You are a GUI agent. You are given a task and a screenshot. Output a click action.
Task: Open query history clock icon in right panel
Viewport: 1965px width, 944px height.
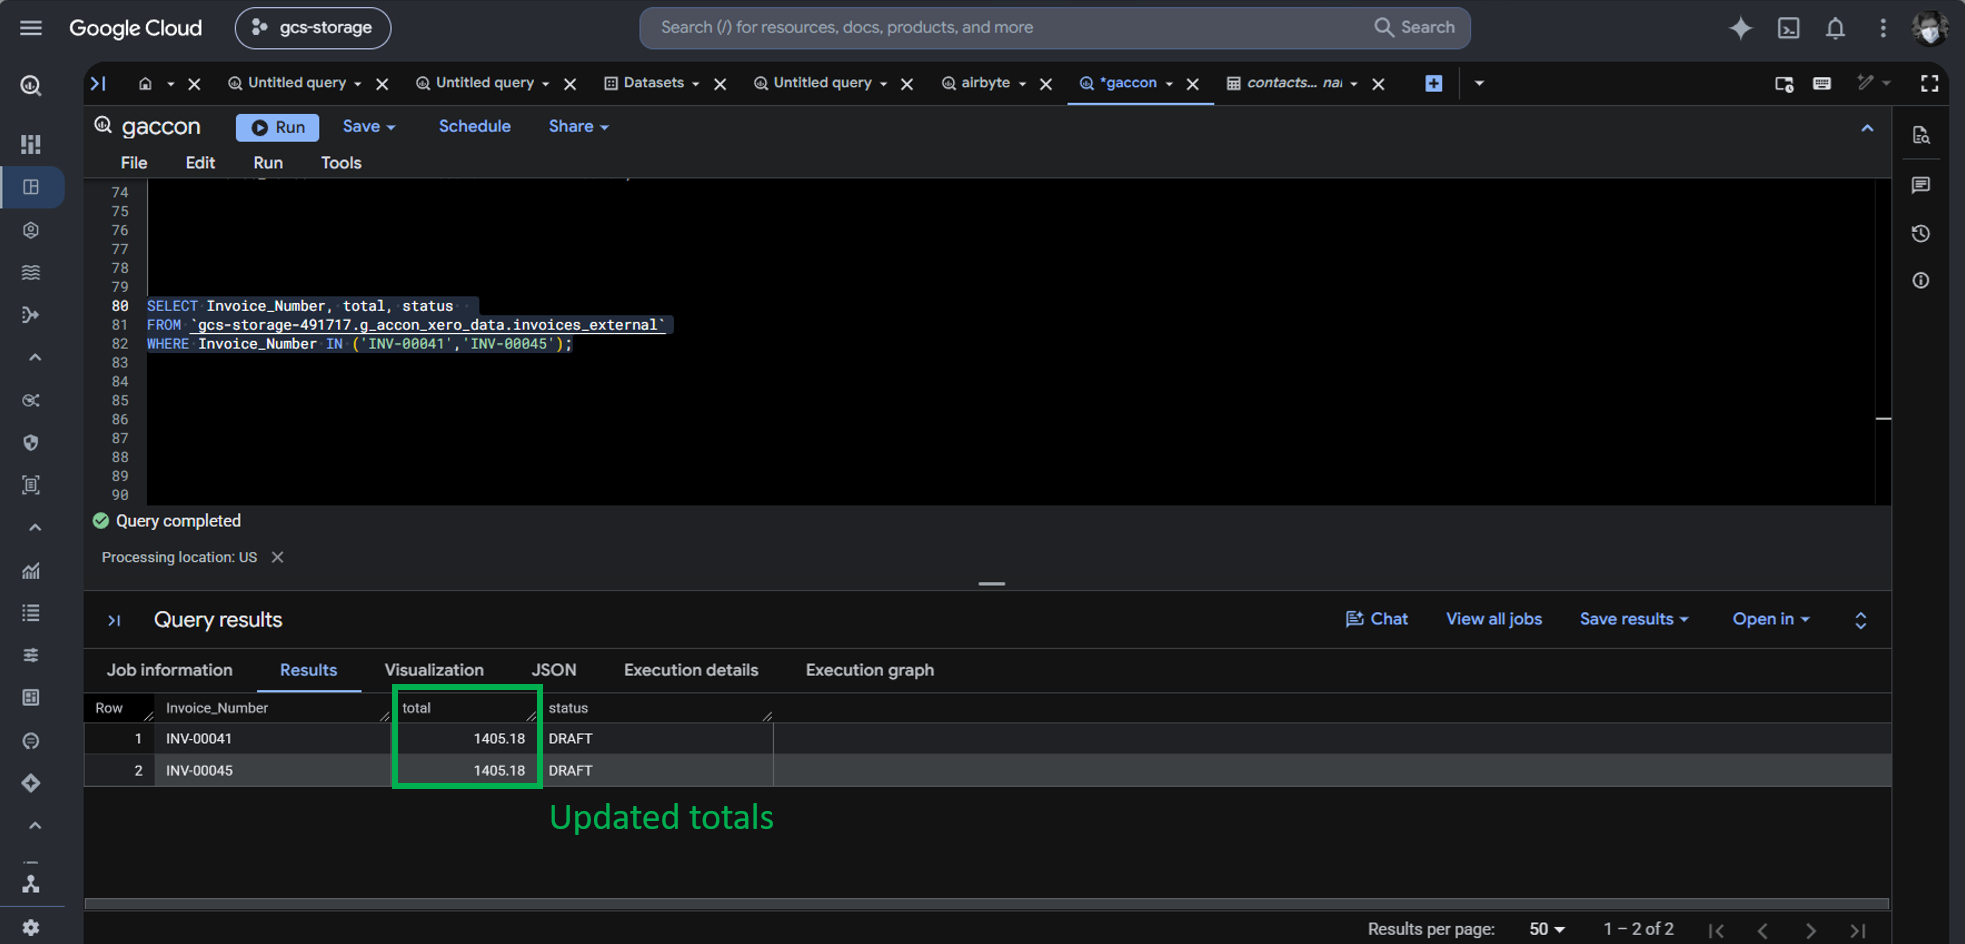click(x=1921, y=233)
